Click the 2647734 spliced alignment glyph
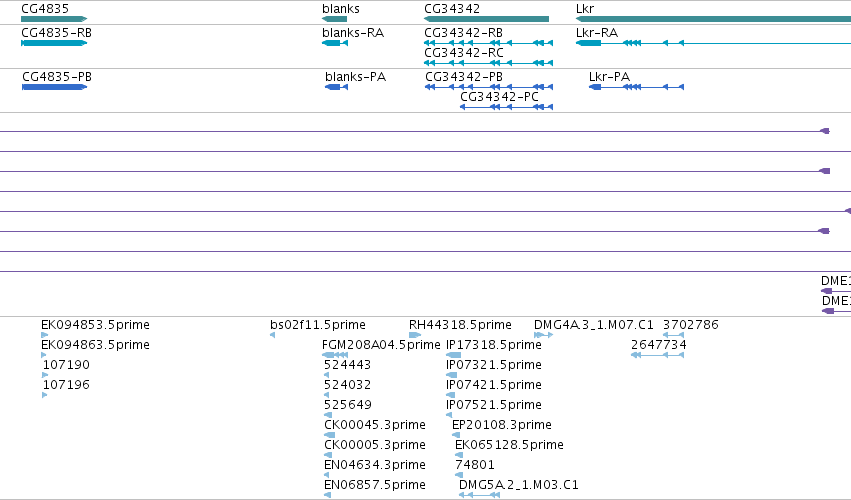851x500 pixels. [657, 355]
